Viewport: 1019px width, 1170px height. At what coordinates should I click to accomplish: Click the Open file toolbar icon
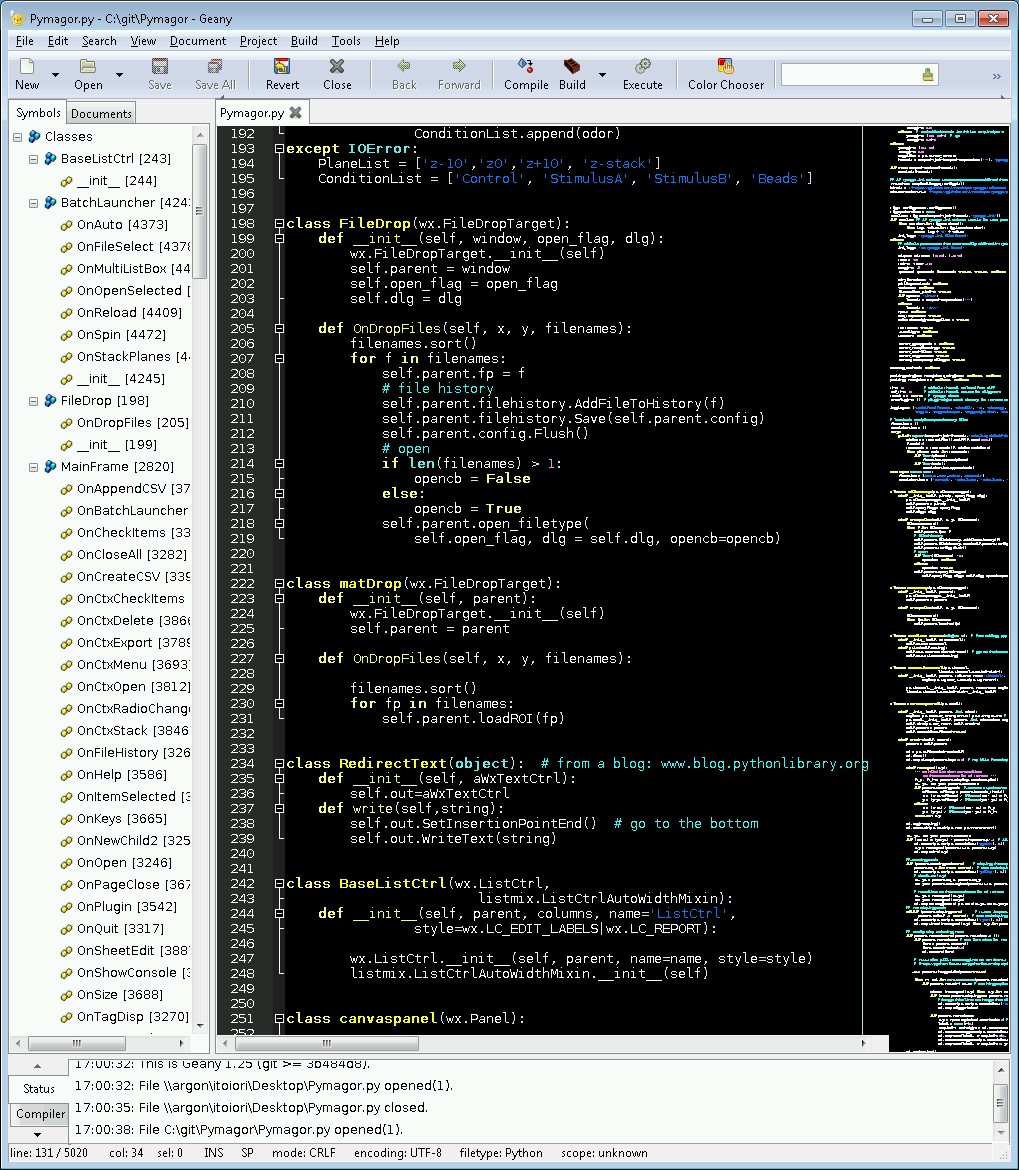coord(88,66)
